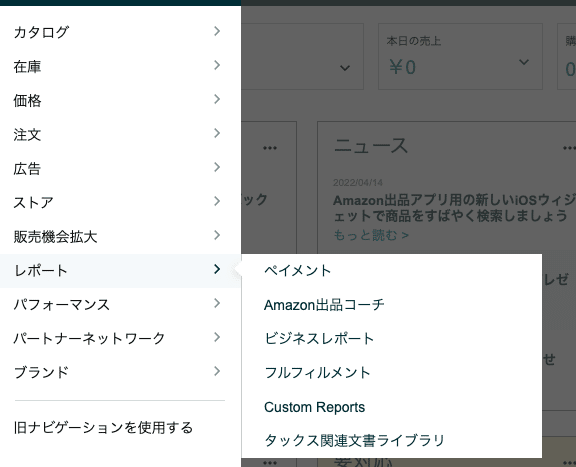
Task: Expand the chevron next to 広告
Action: click(x=217, y=167)
